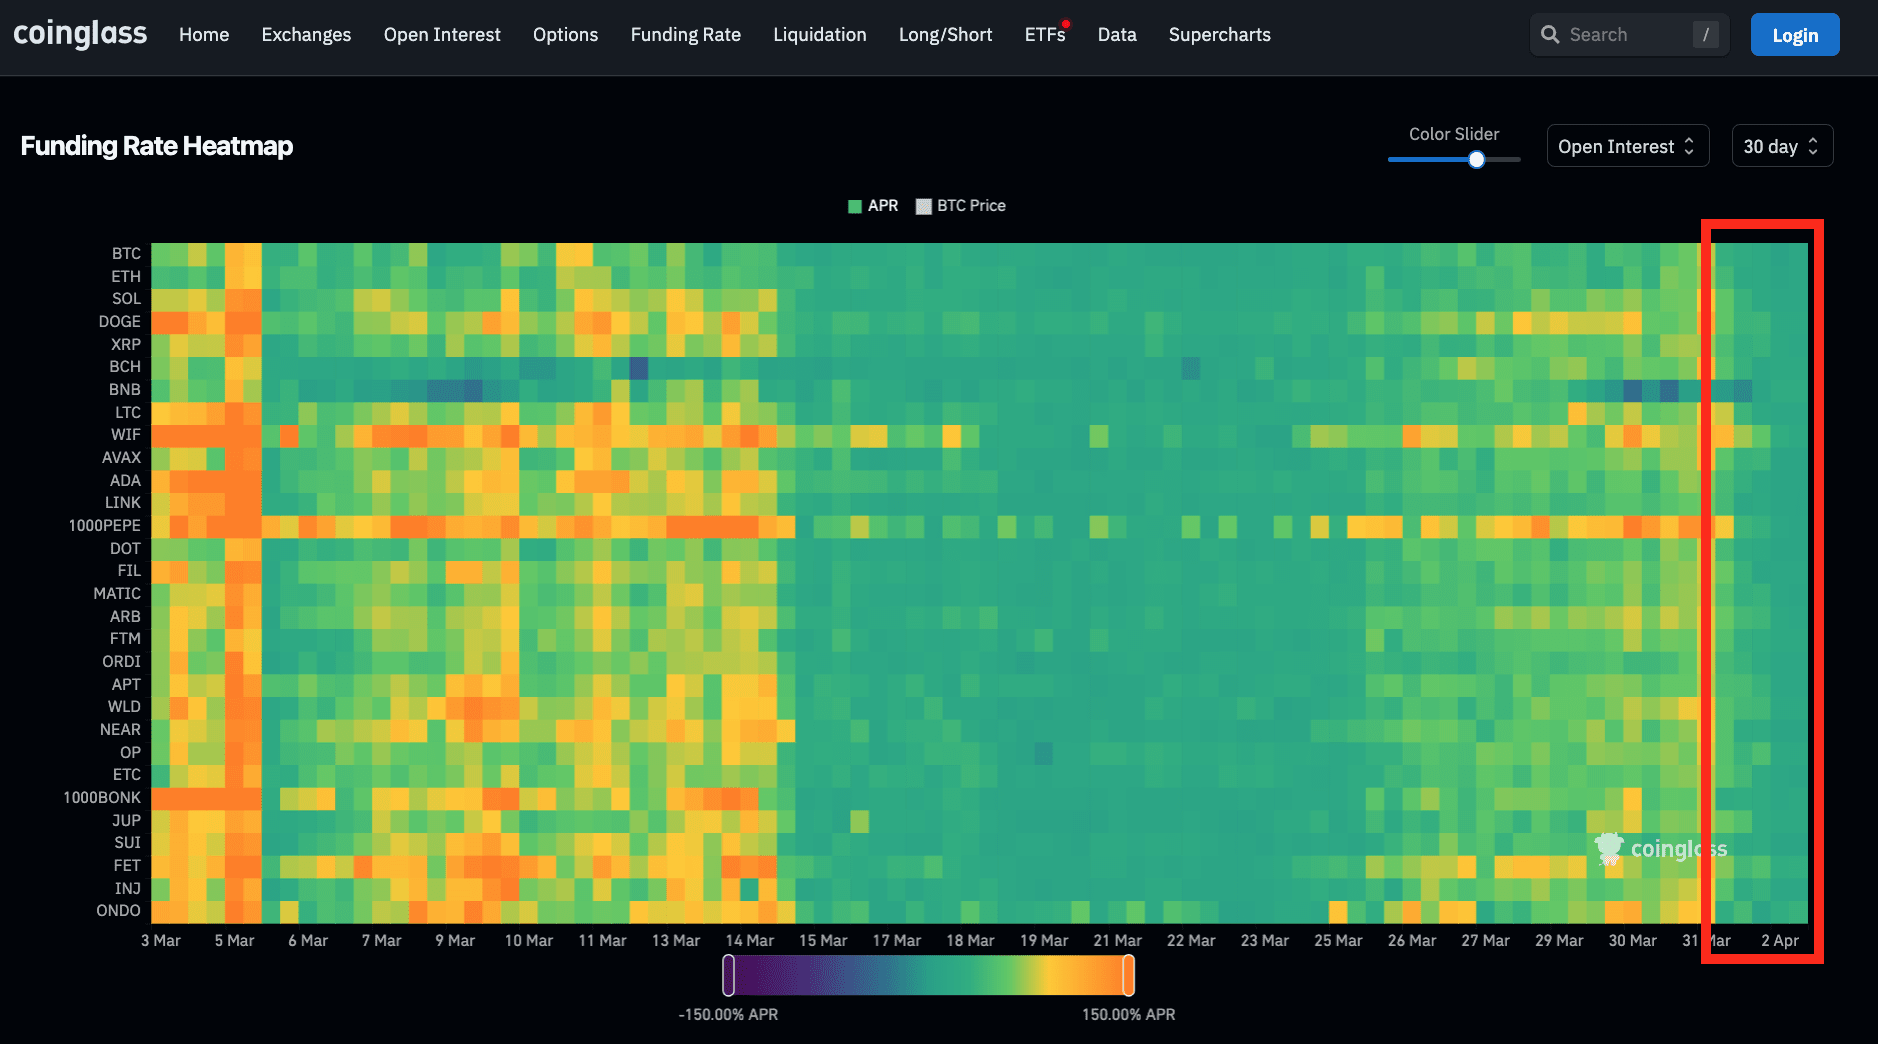The height and width of the screenshot is (1044, 1878).
Task: Open the ETFs section
Action: point(1044,34)
